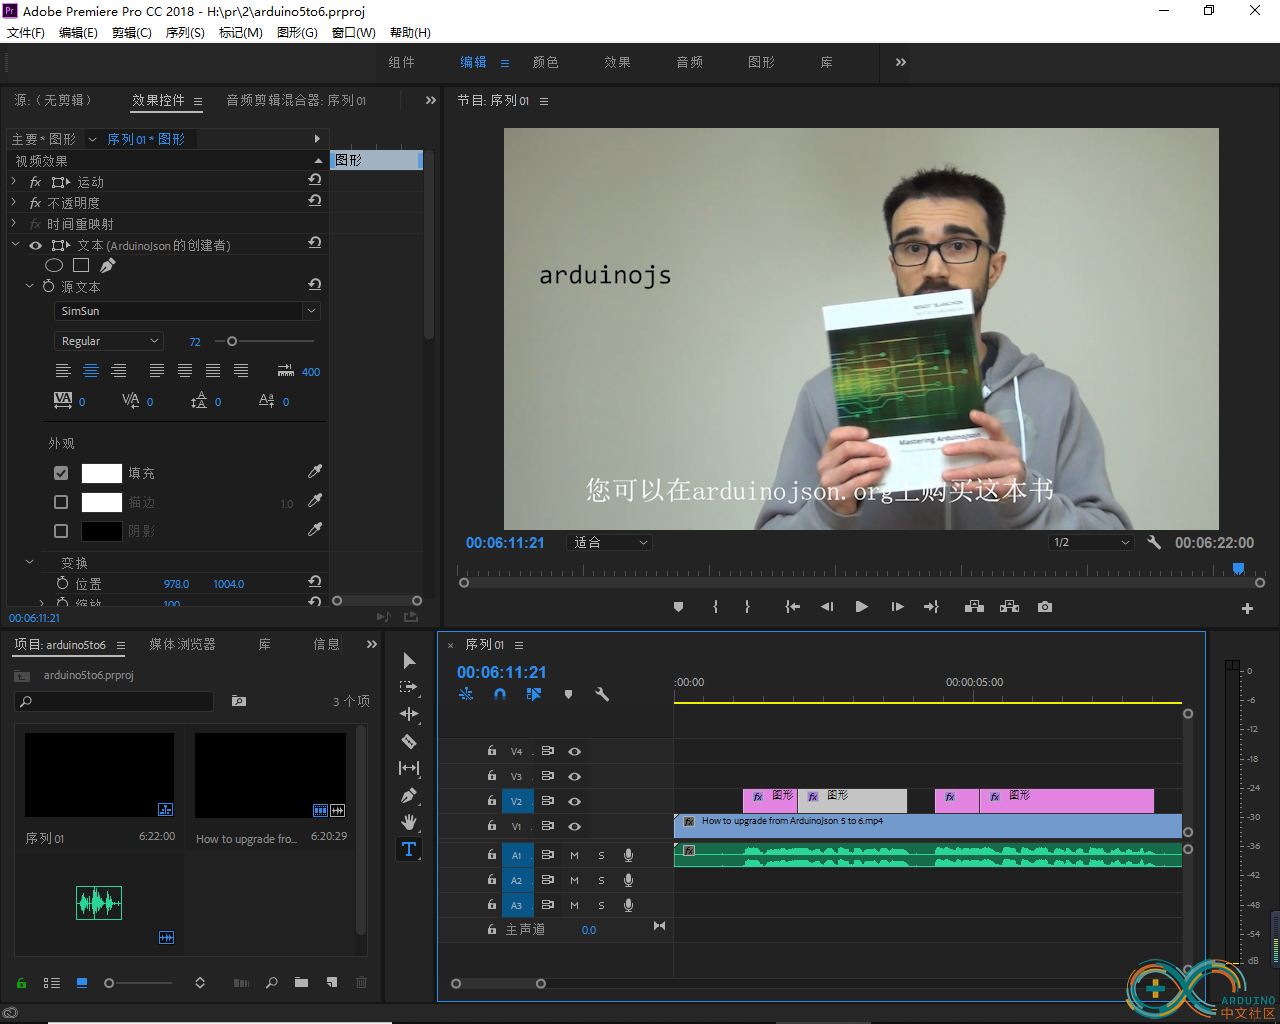Create a new bin in project panel
1280x1024 pixels.
pyautogui.click(x=301, y=983)
